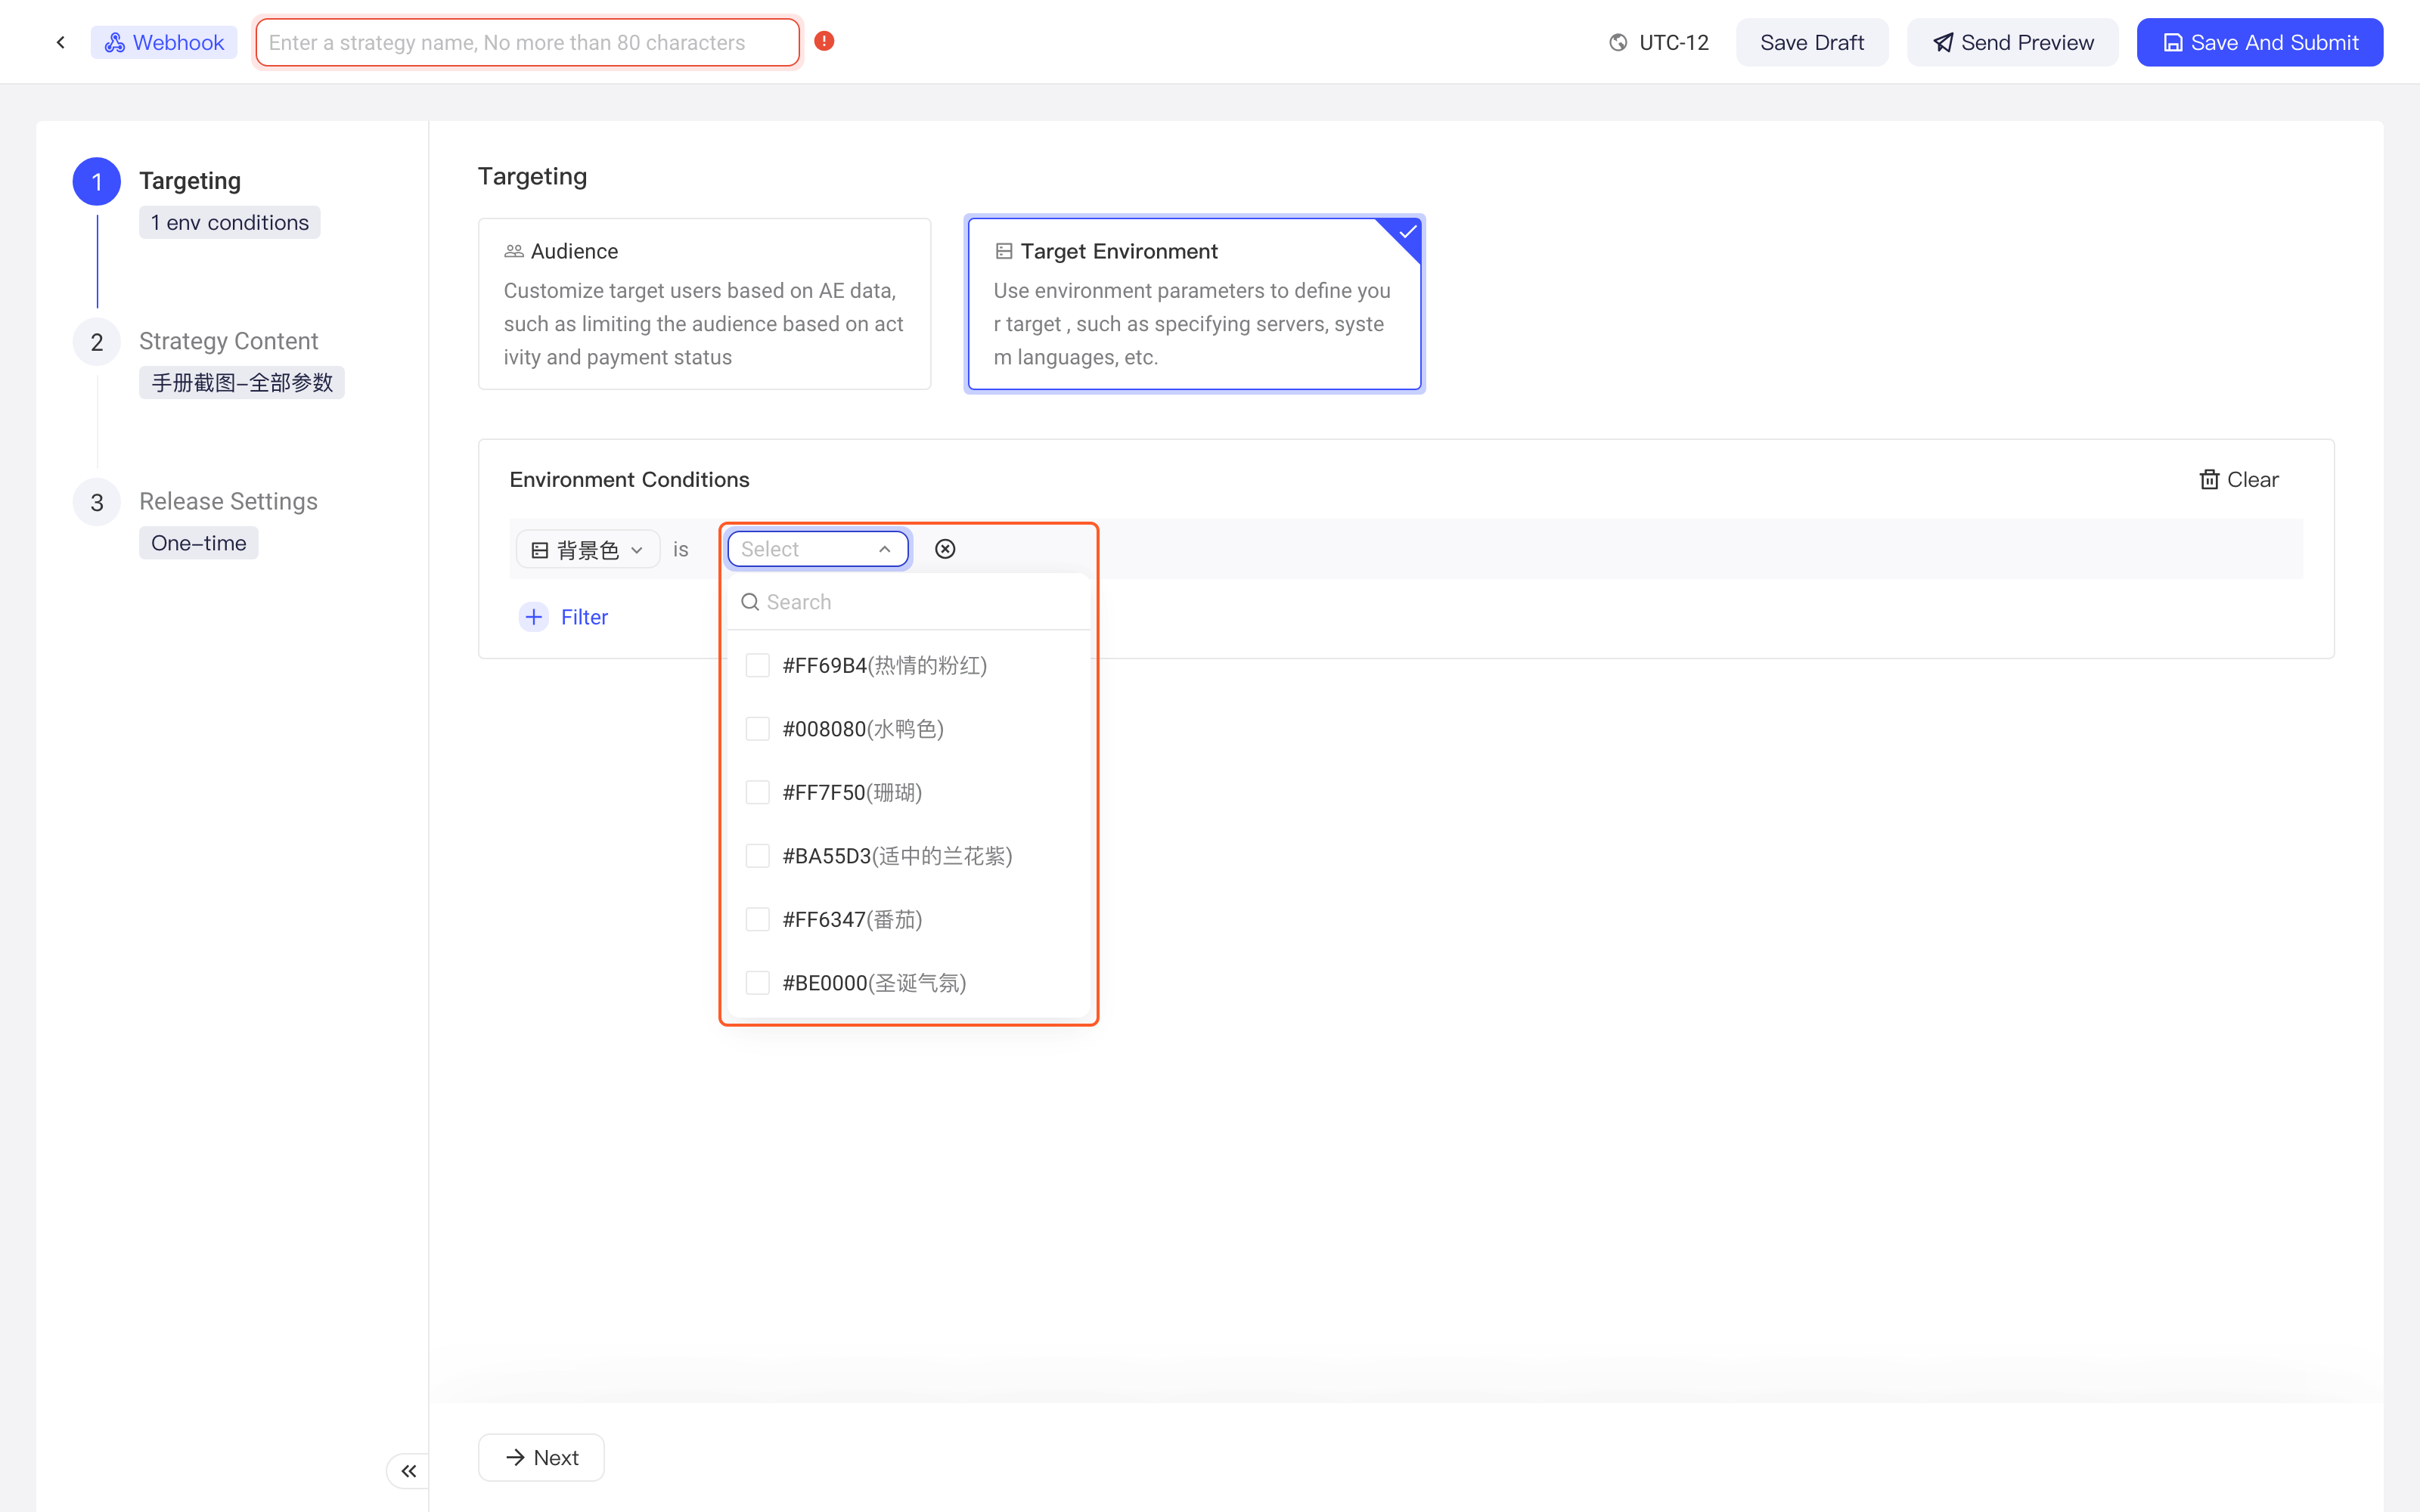This screenshot has width=2420, height=1512.
Task: Check the #BE0000(圣诞气氛) option
Action: pyautogui.click(x=758, y=983)
